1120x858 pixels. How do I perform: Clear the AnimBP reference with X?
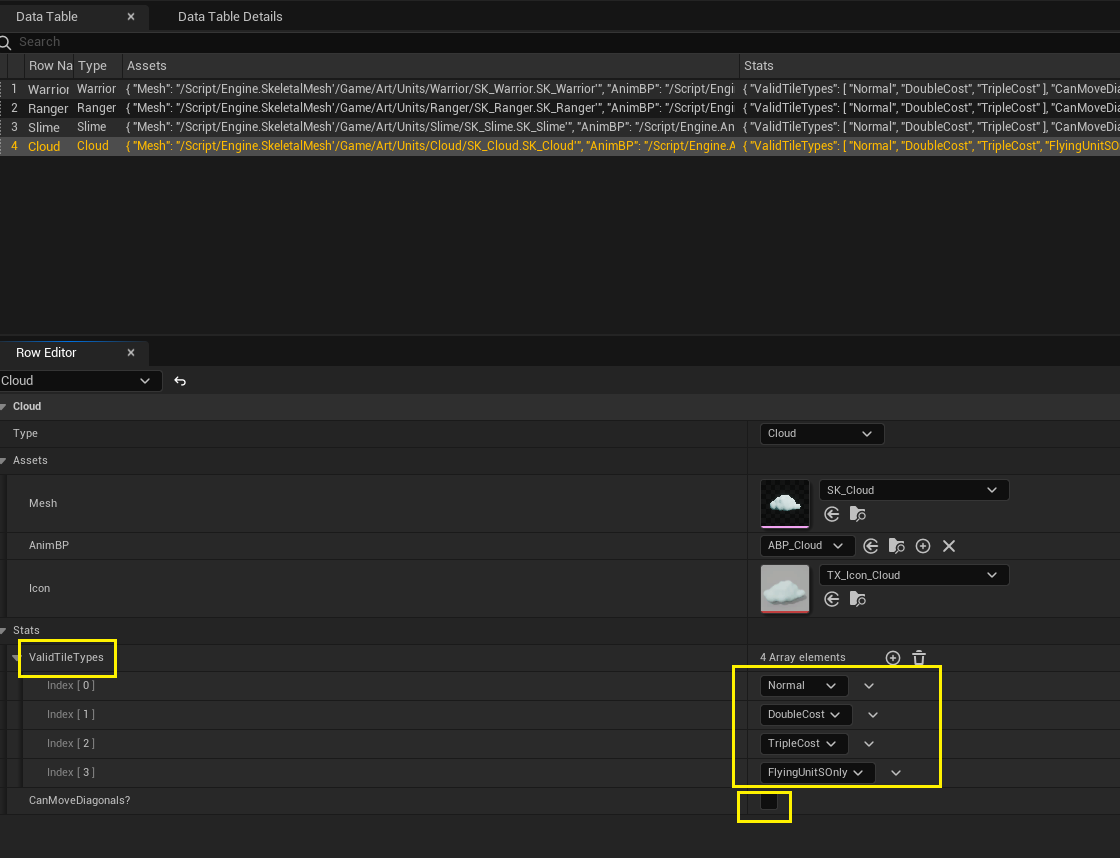(x=949, y=547)
